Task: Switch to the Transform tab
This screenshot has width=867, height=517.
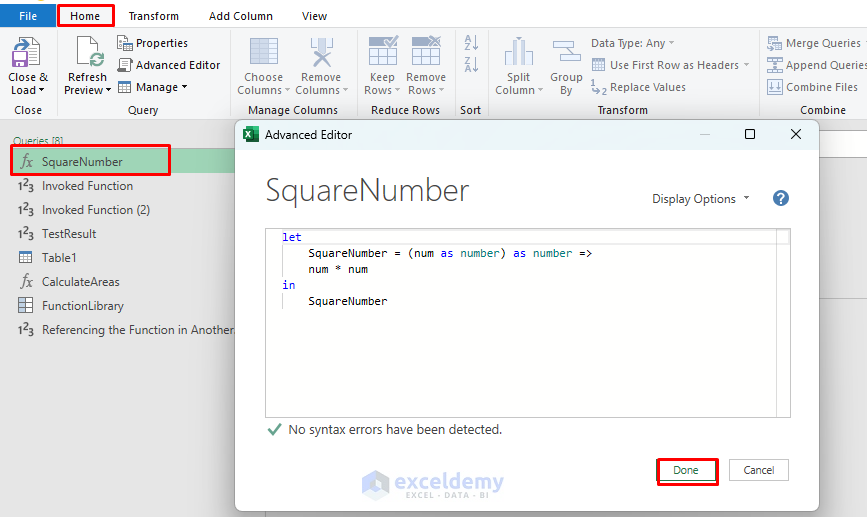Action: (x=154, y=16)
